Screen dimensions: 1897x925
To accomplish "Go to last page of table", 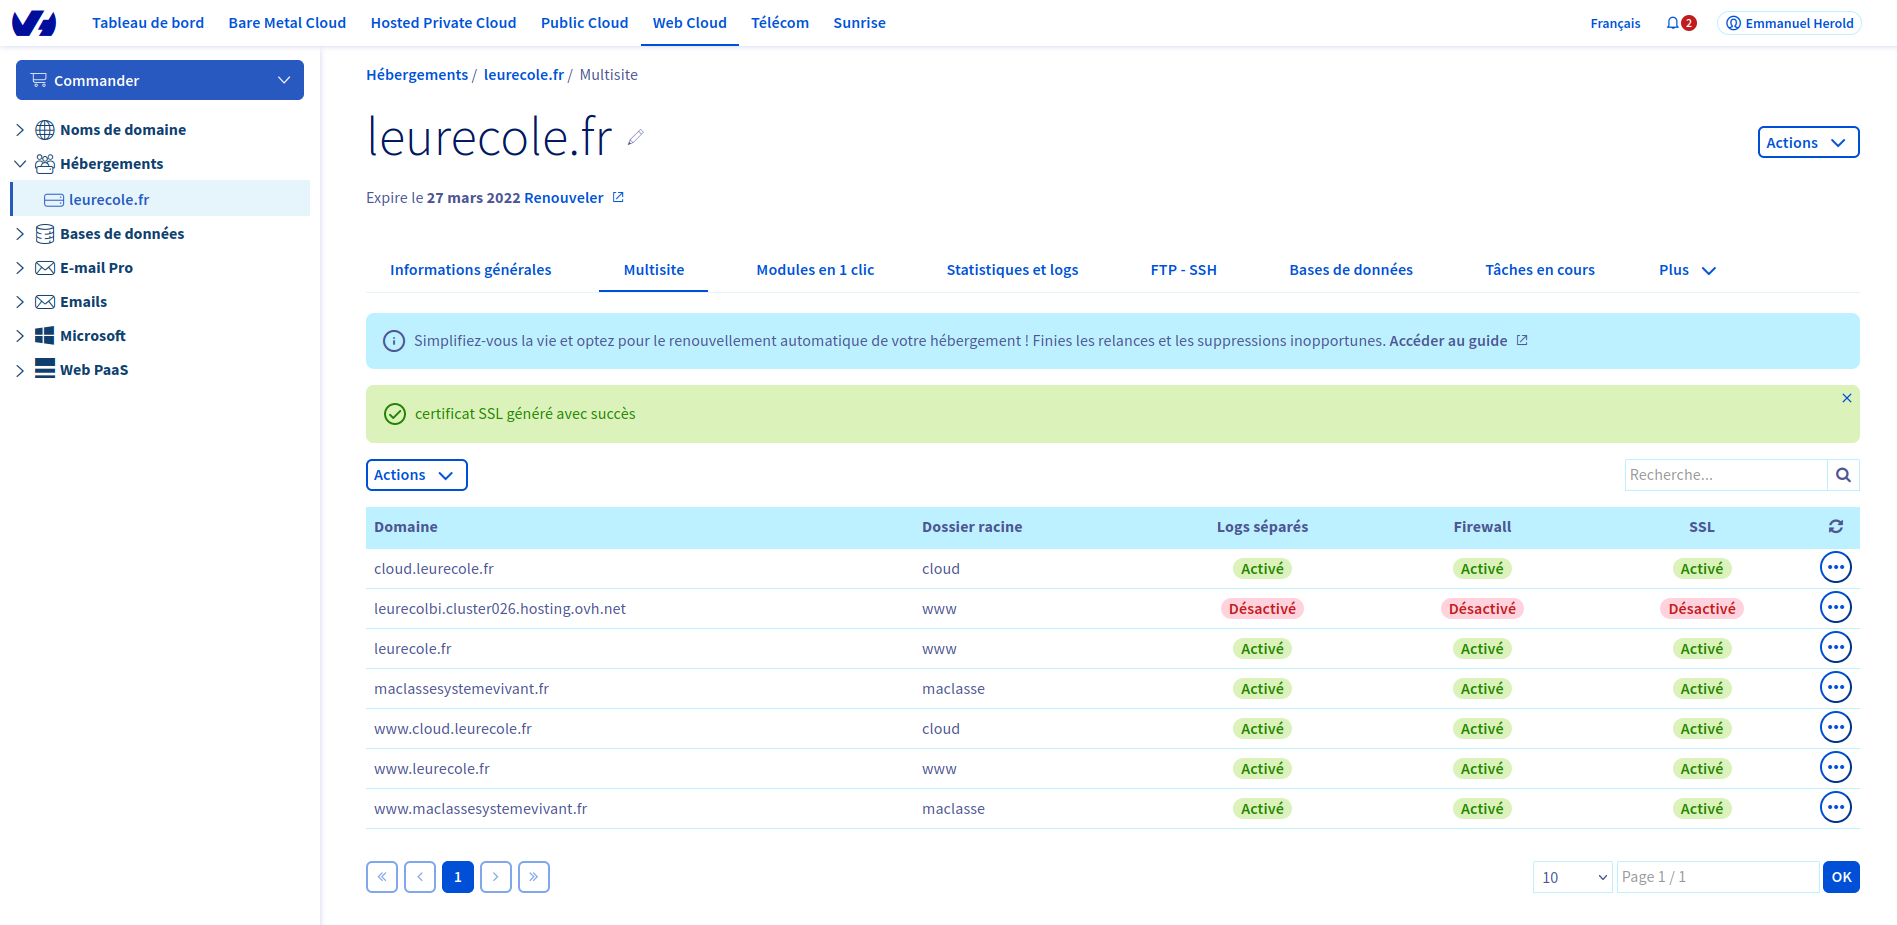I will click(x=534, y=877).
